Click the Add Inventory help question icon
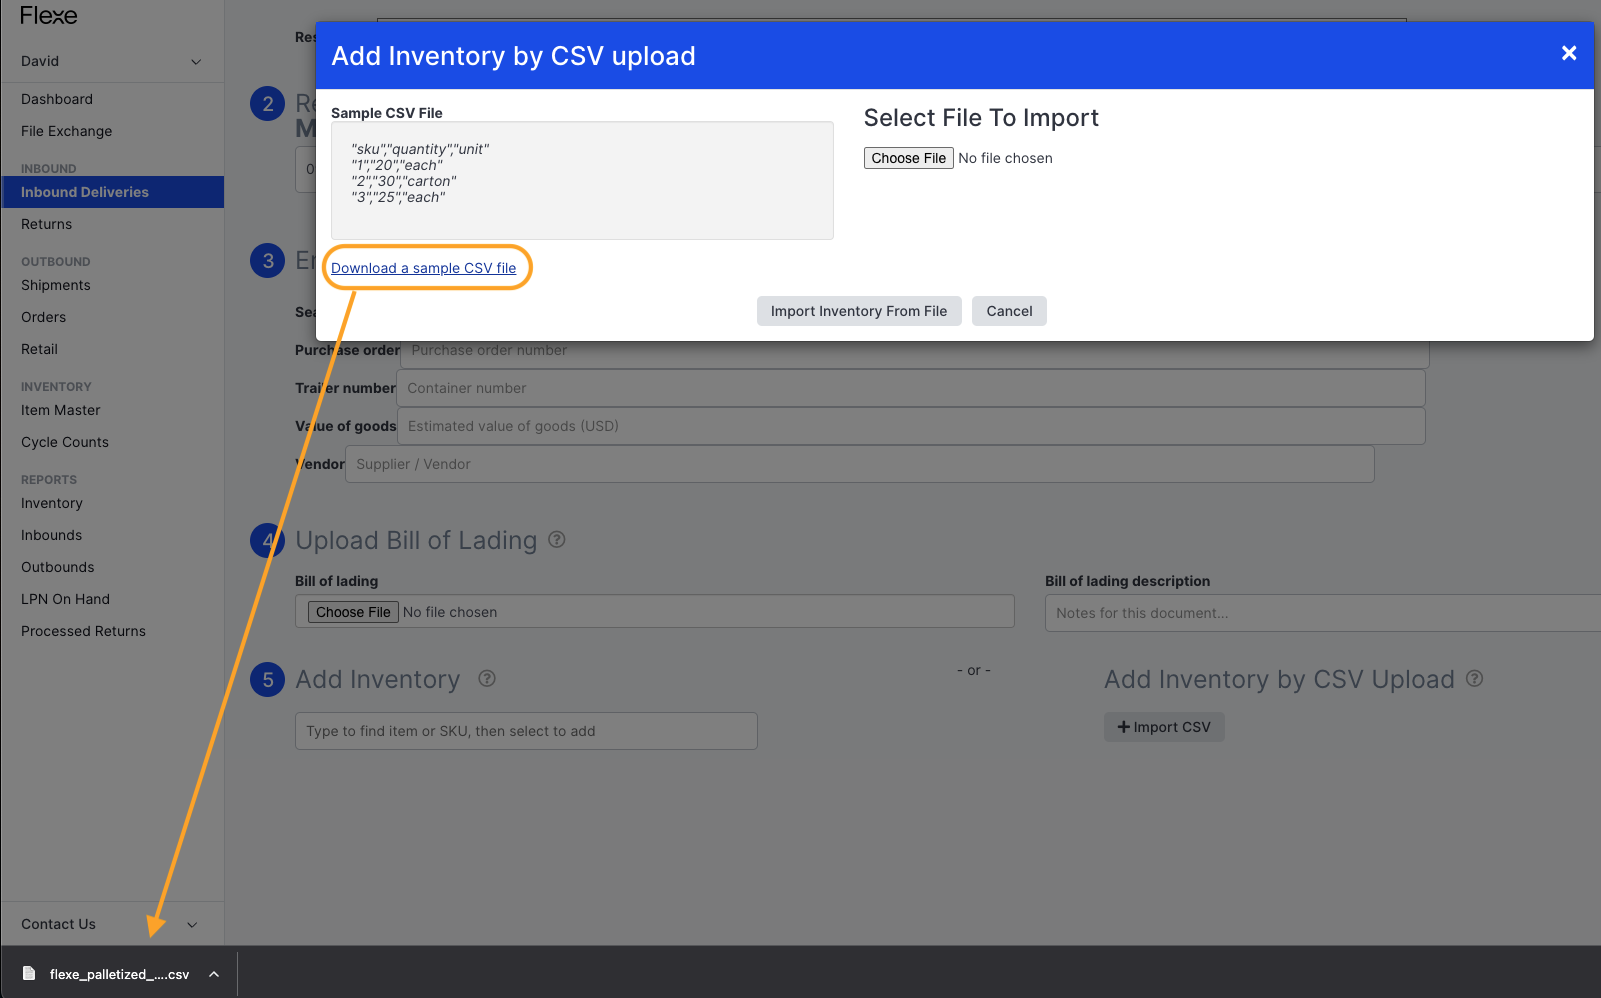The height and width of the screenshot is (998, 1601). [x=487, y=678]
